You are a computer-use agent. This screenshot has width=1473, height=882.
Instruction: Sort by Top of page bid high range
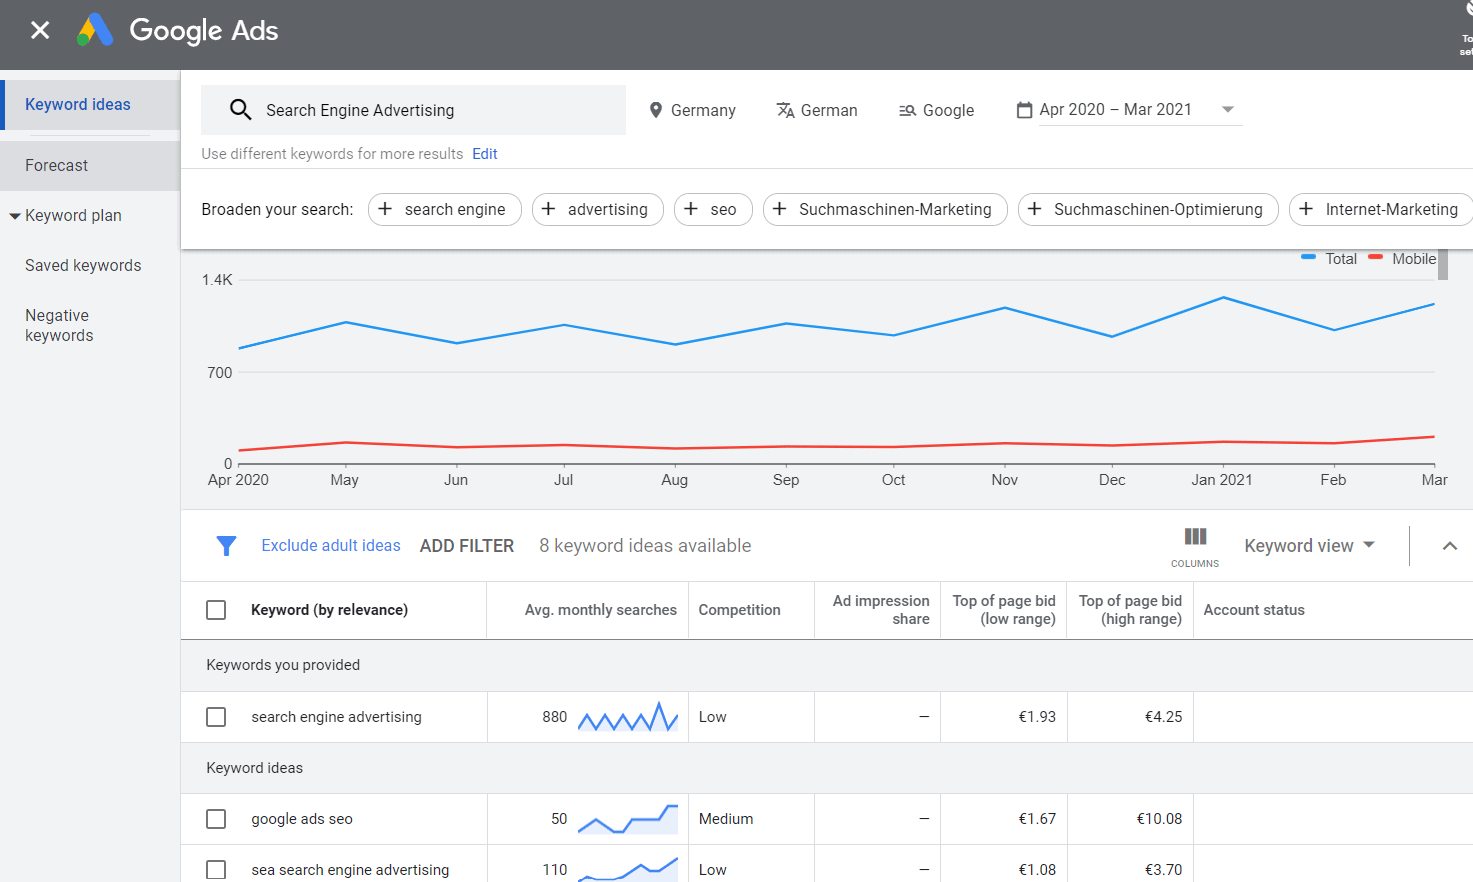click(1130, 610)
